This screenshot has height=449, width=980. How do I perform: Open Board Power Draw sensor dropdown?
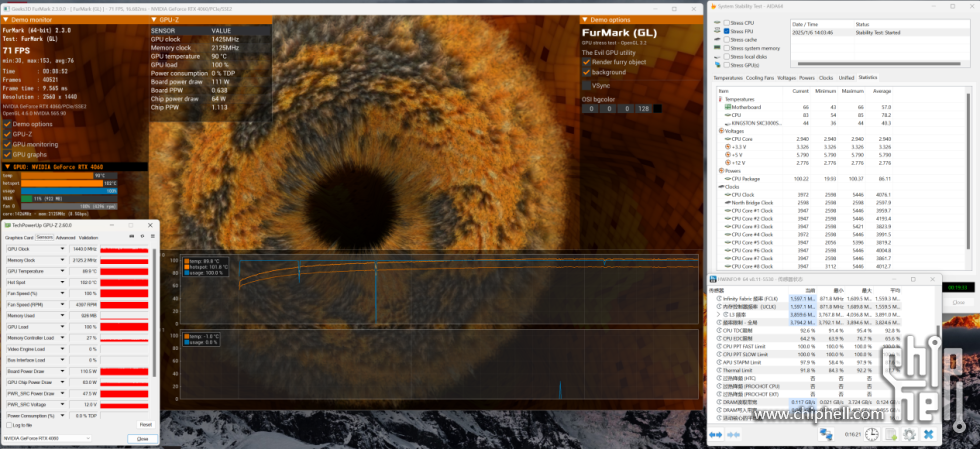(62, 371)
